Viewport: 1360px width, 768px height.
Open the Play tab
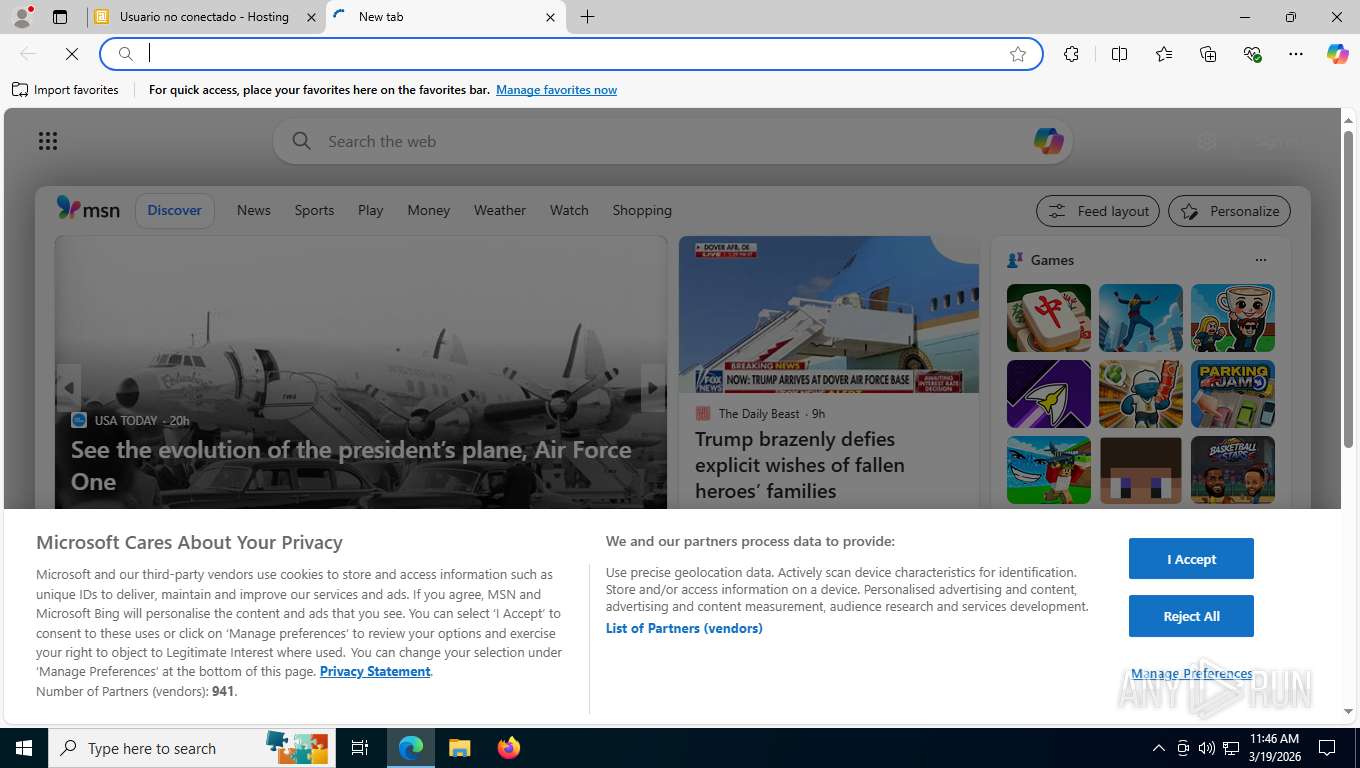(x=371, y=210)
